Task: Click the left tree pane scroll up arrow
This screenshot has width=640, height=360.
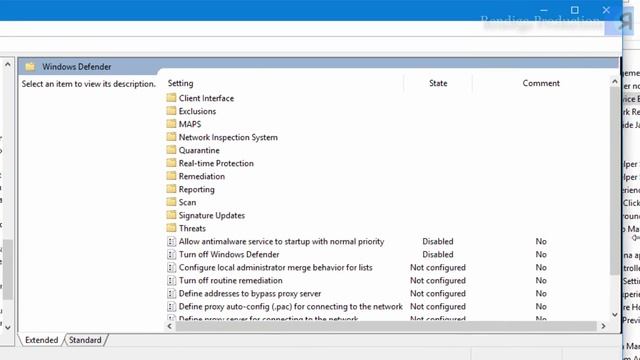Action: point(7,64)
